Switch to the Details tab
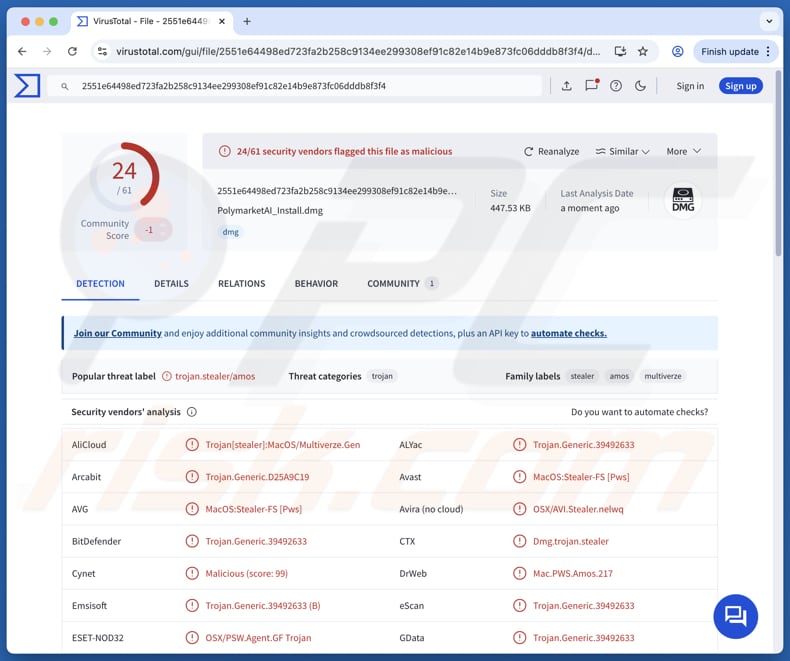790x661 pixels. (x=171, y=284)
